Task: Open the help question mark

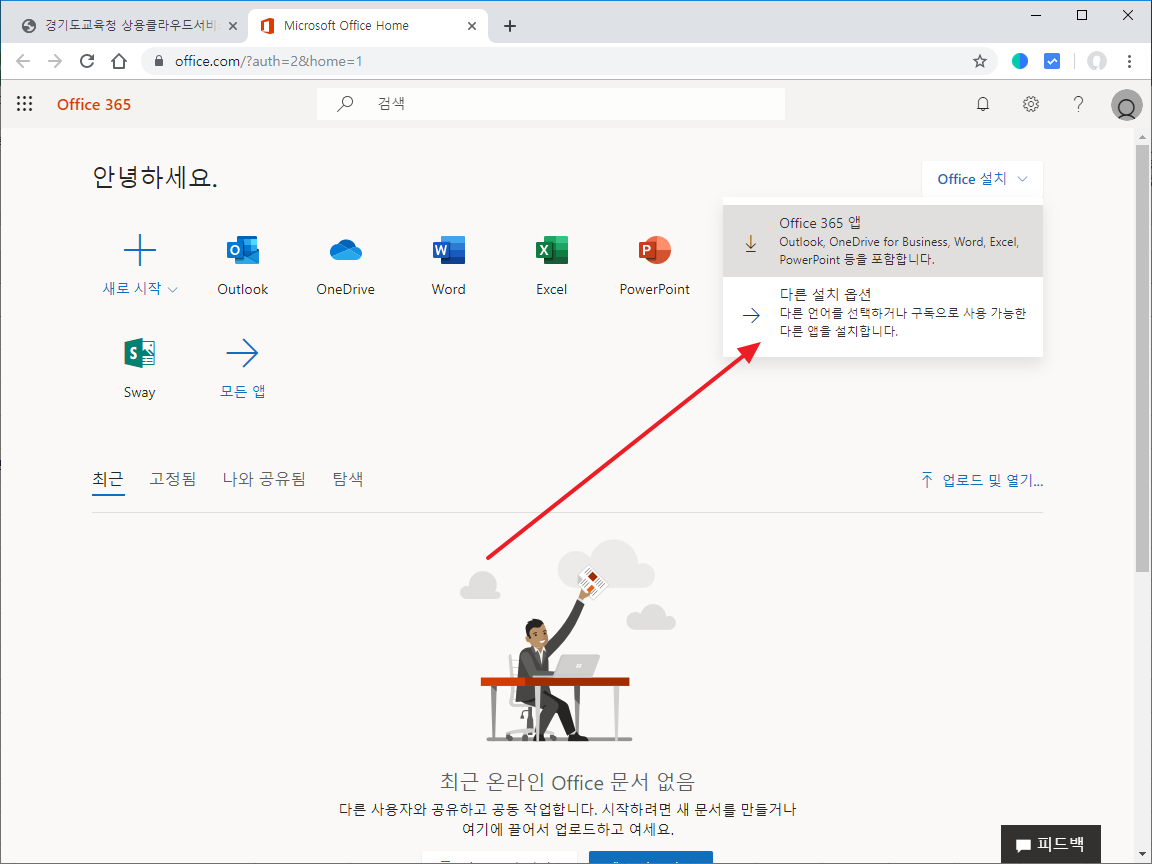Action: 1079,104
